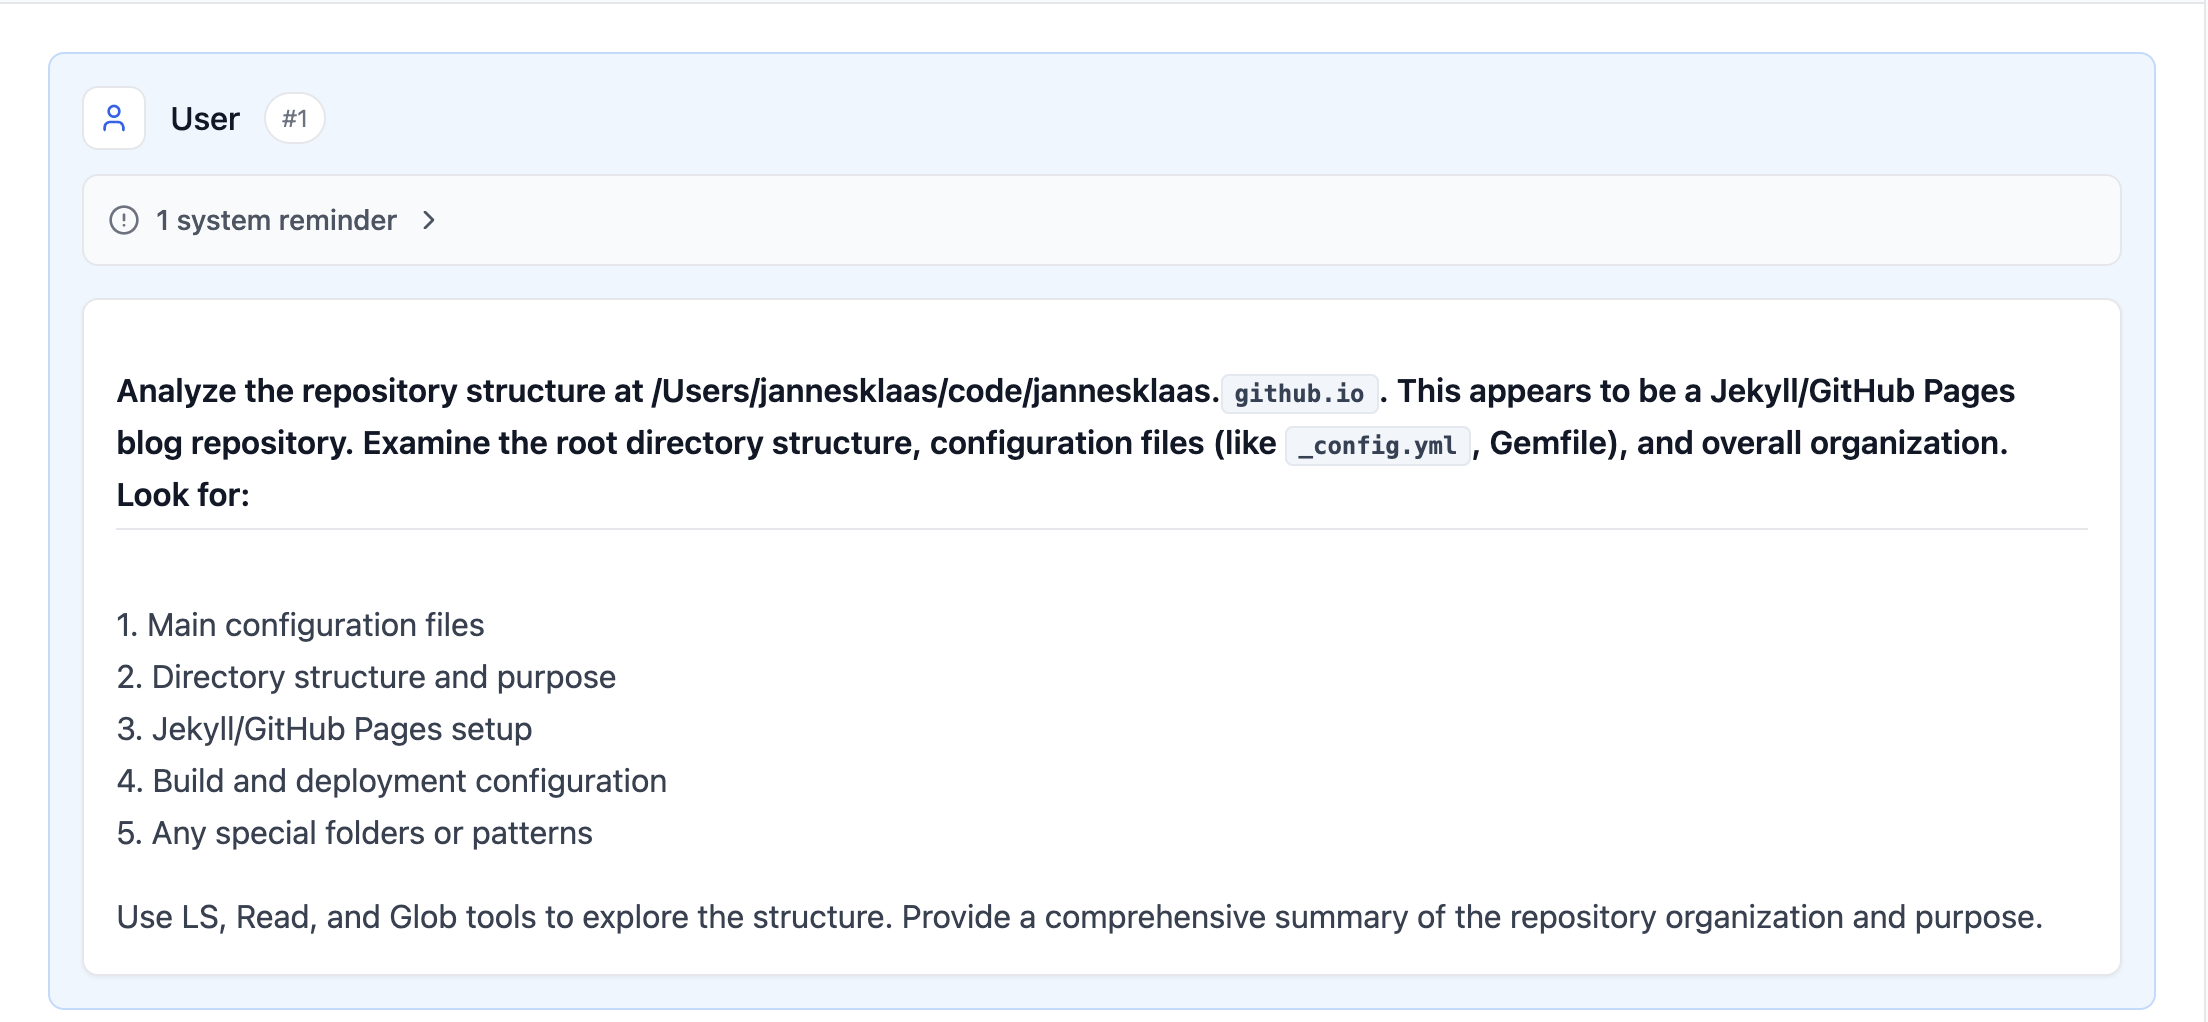Expand the system reminder bar
Screen dimensions: 2208x1022
tap(1101, 220)
